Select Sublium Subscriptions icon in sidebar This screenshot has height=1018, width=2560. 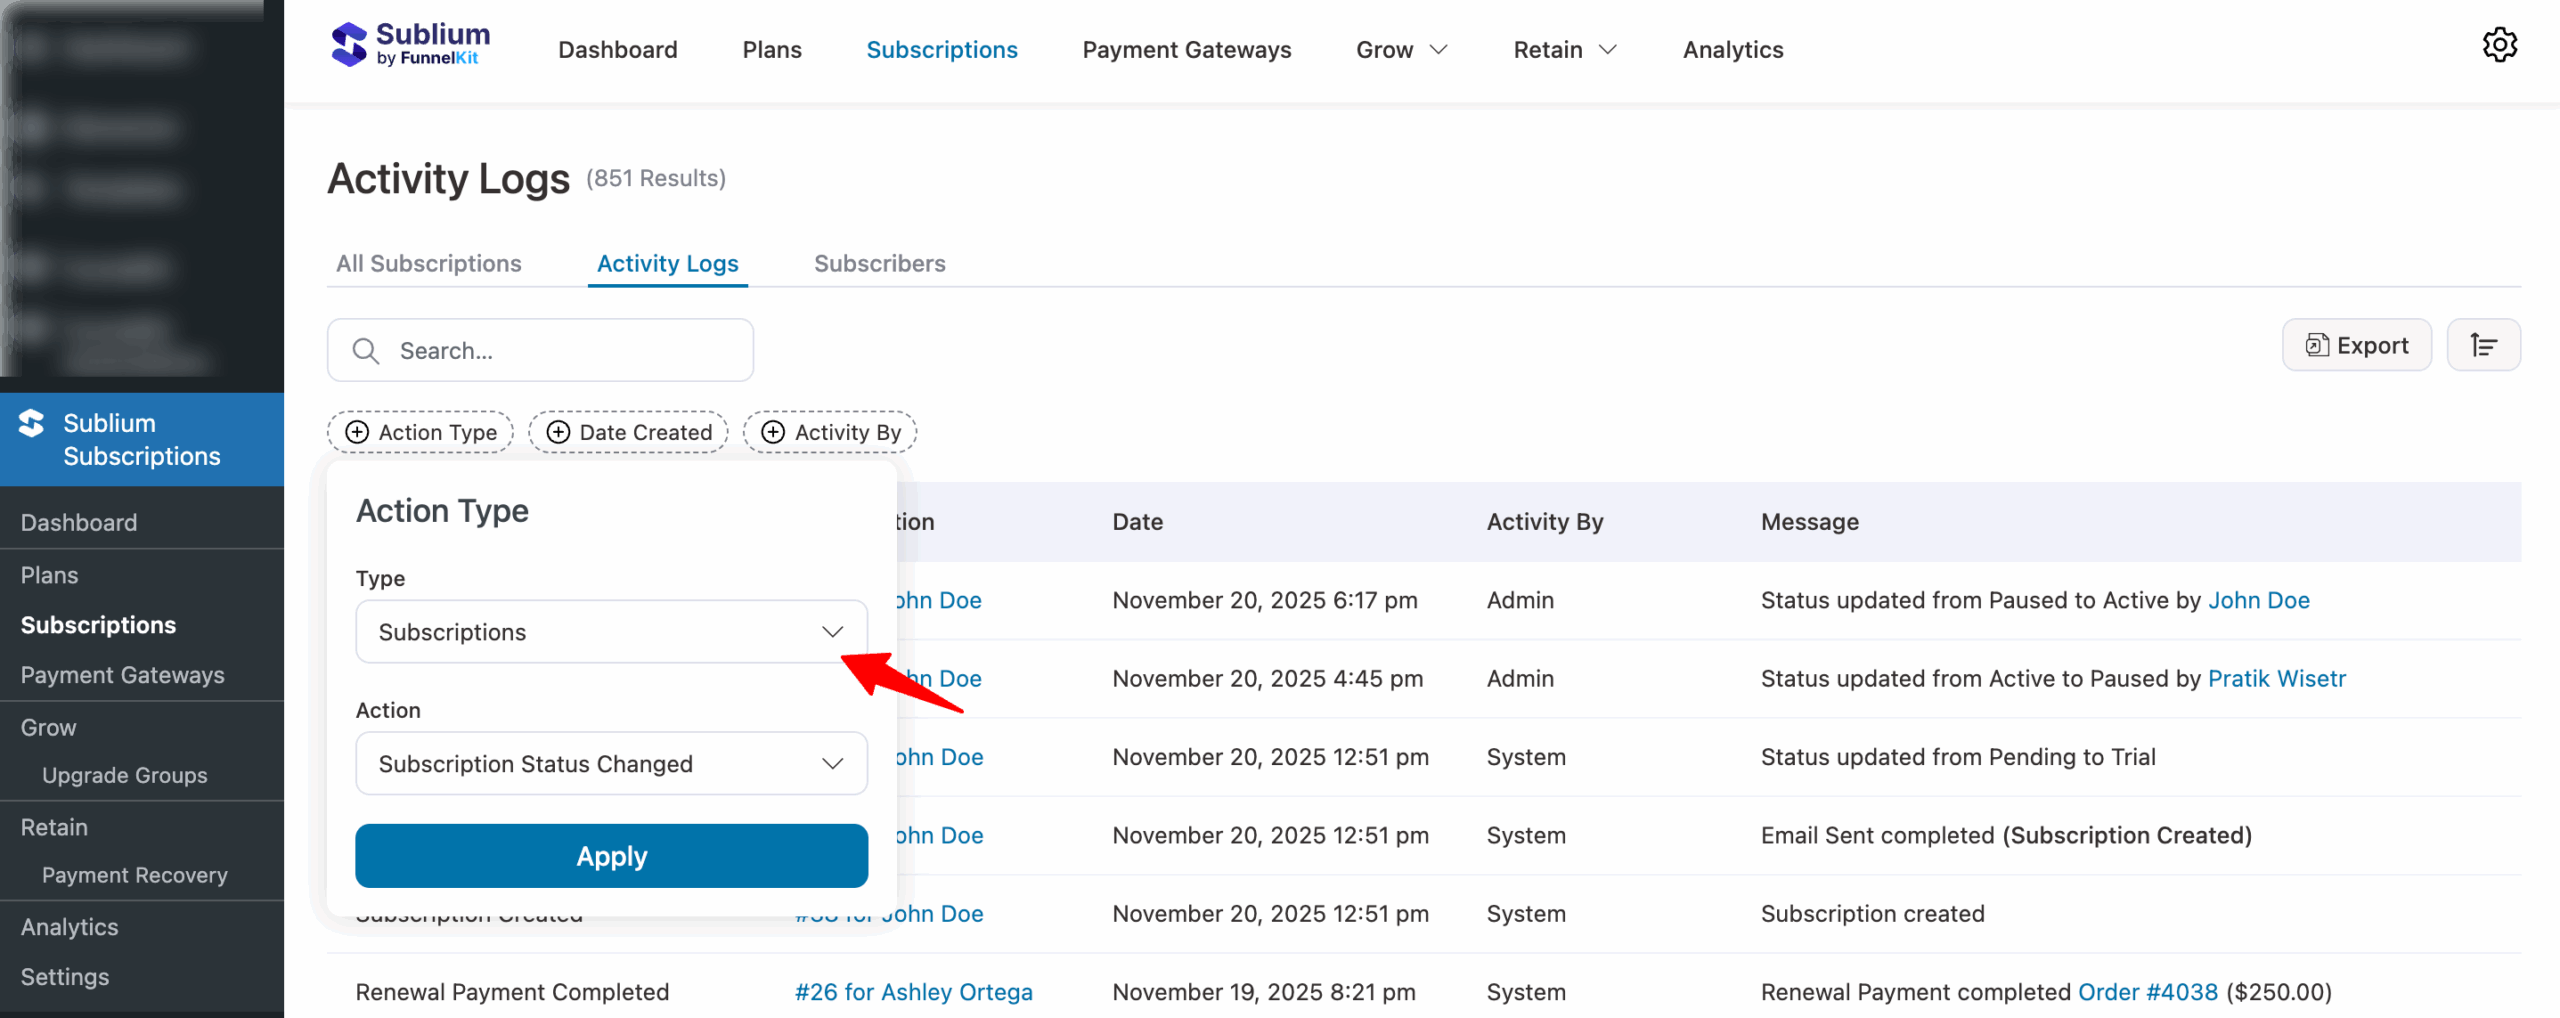click(32, 422)
